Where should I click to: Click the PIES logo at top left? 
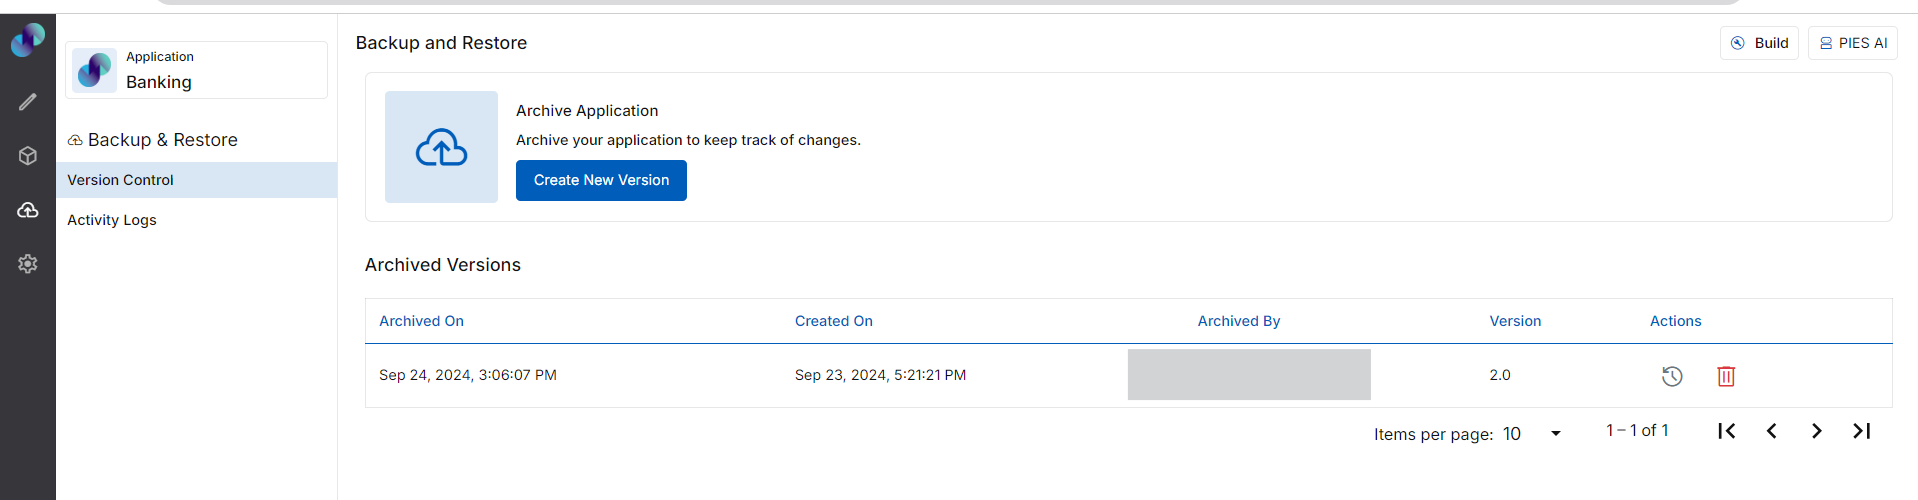(x=28, y=40)
